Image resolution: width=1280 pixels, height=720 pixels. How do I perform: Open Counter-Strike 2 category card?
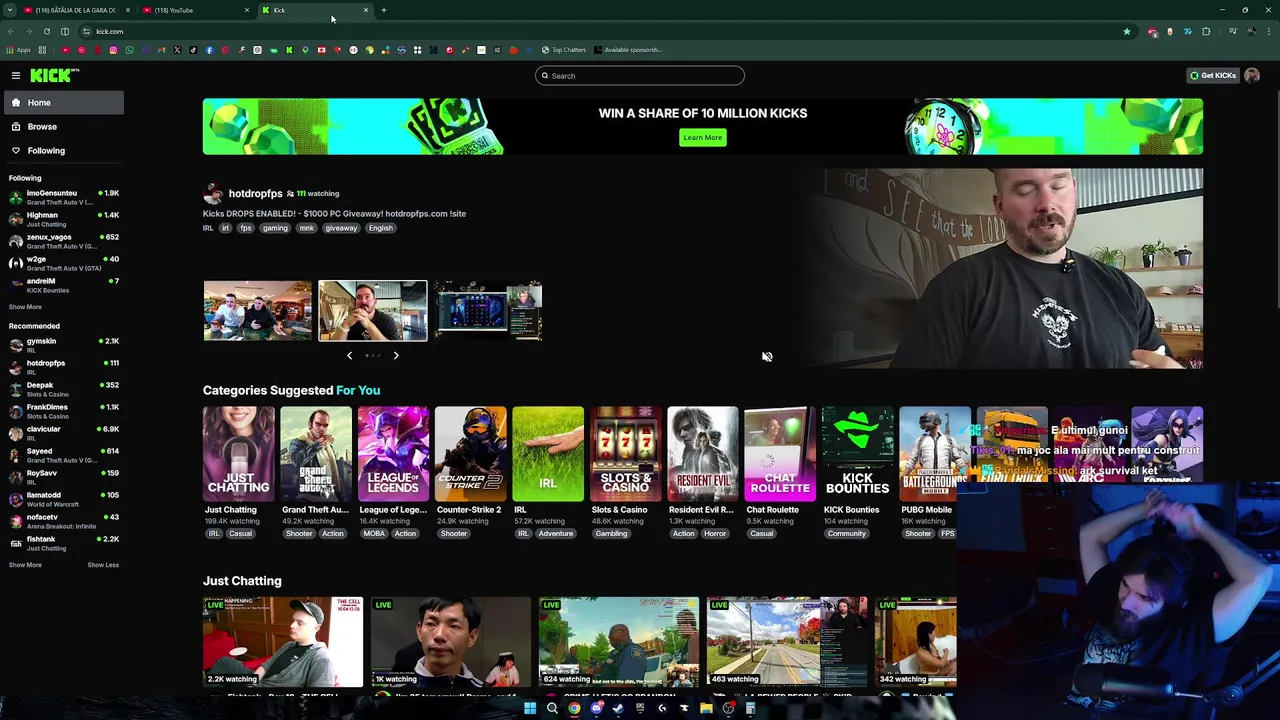pos(470,453)
